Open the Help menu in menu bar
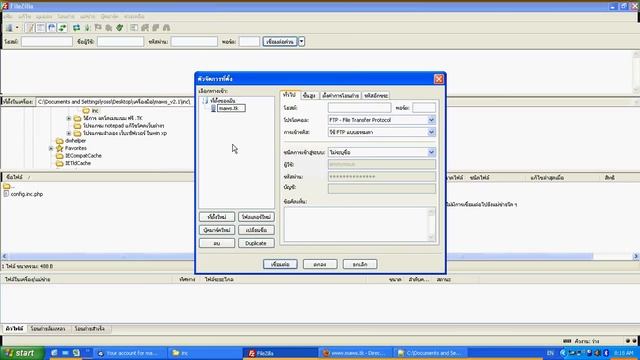This screenshot has height=360, width=640. coord(134,17)
